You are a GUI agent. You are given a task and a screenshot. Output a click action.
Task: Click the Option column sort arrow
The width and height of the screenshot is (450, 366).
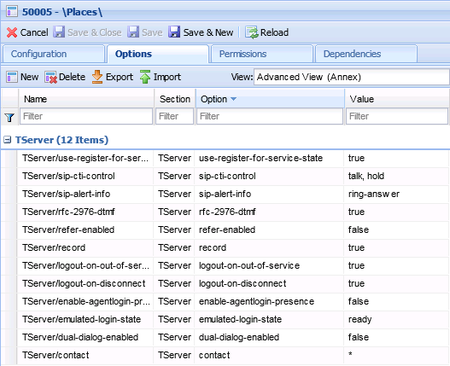coord(233,99)
